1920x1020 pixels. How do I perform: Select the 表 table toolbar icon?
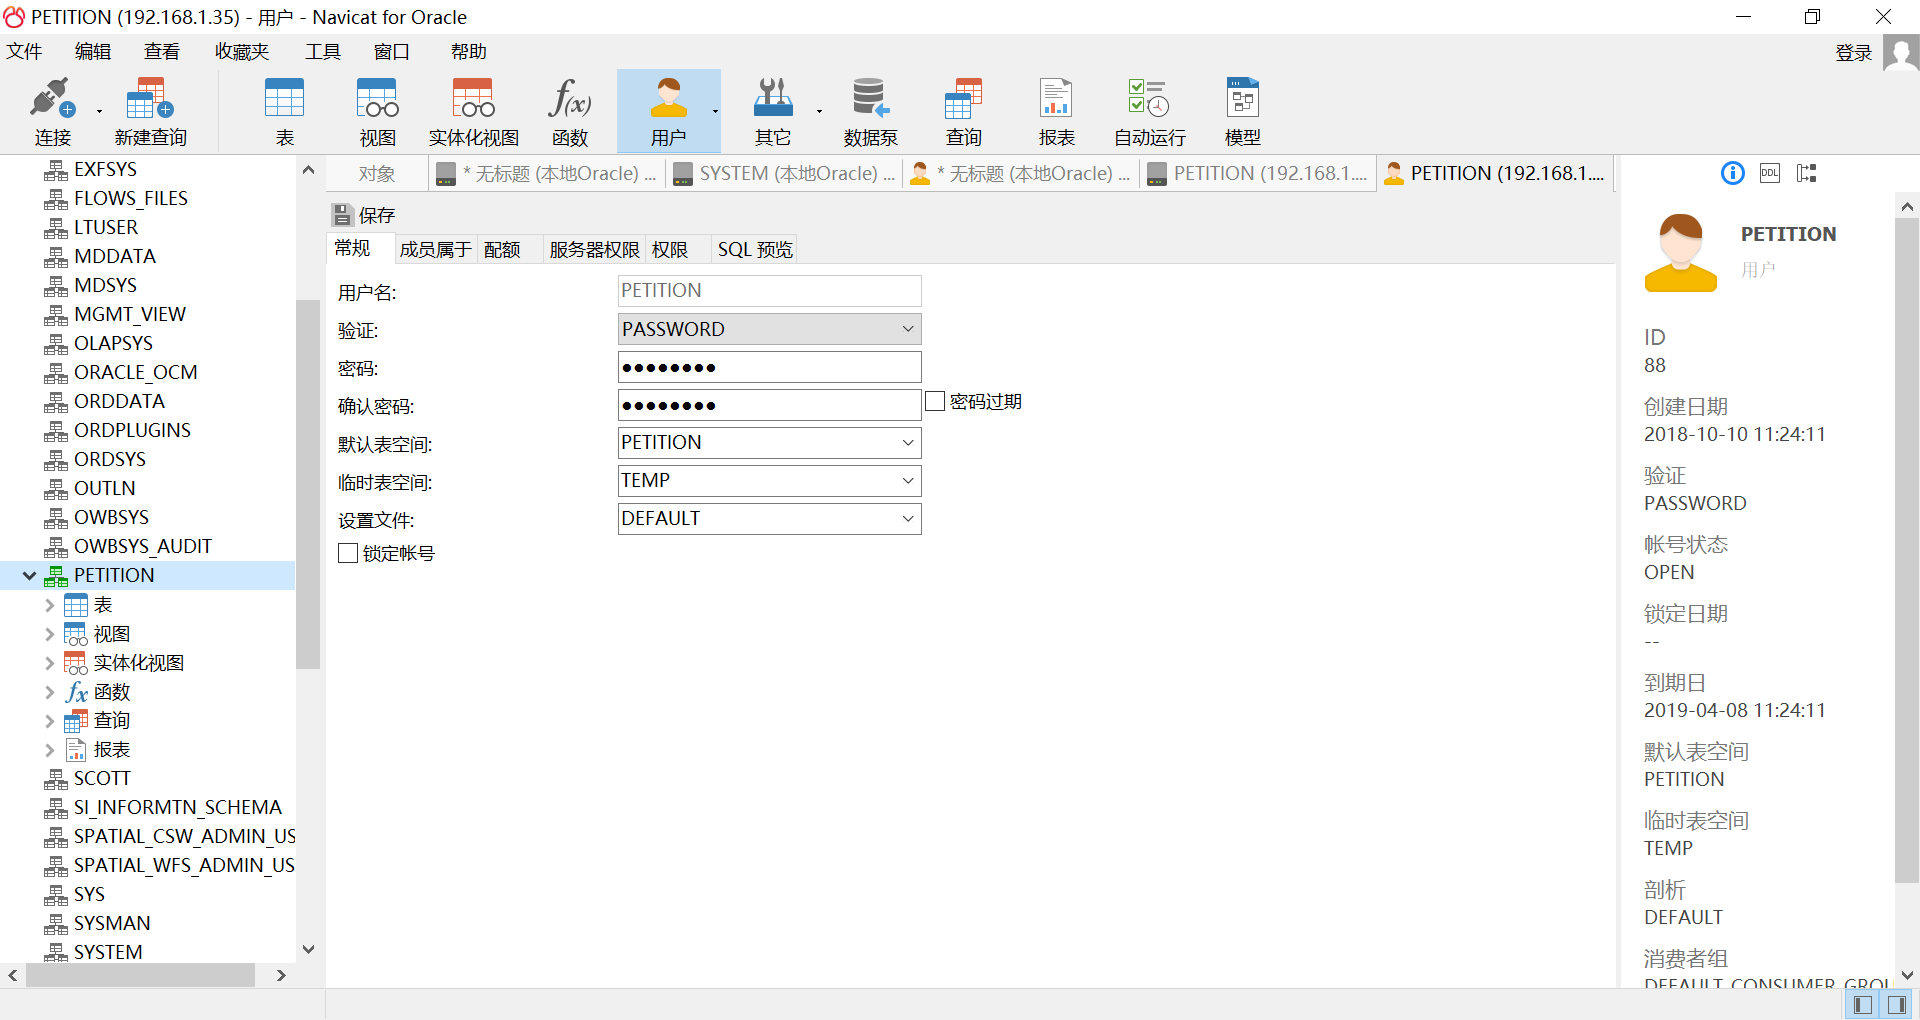[x=284, y=100]
